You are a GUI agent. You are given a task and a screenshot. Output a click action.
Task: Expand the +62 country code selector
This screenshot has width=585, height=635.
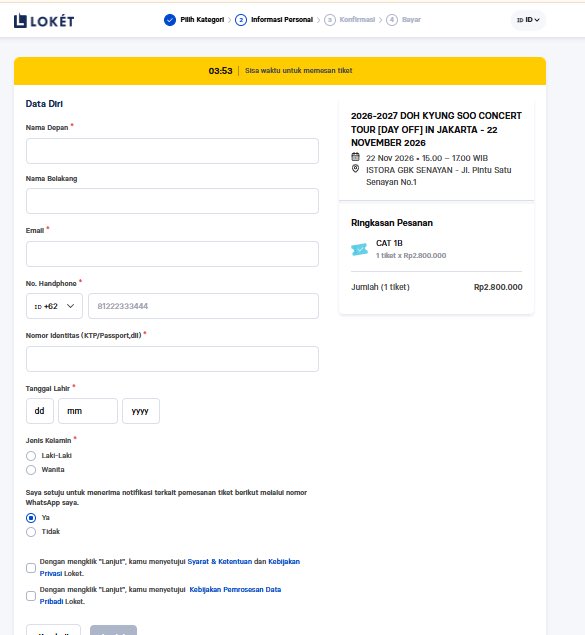tap(54, 306)
